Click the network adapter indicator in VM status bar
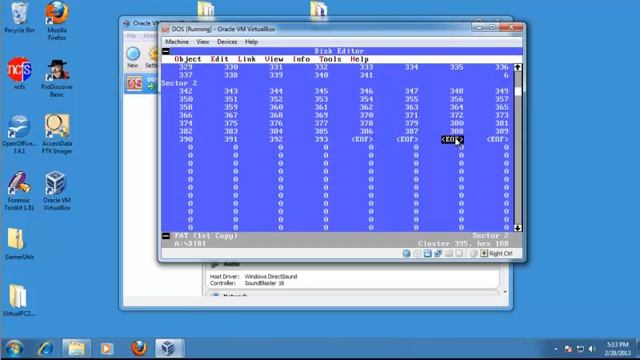 [438, 253]
